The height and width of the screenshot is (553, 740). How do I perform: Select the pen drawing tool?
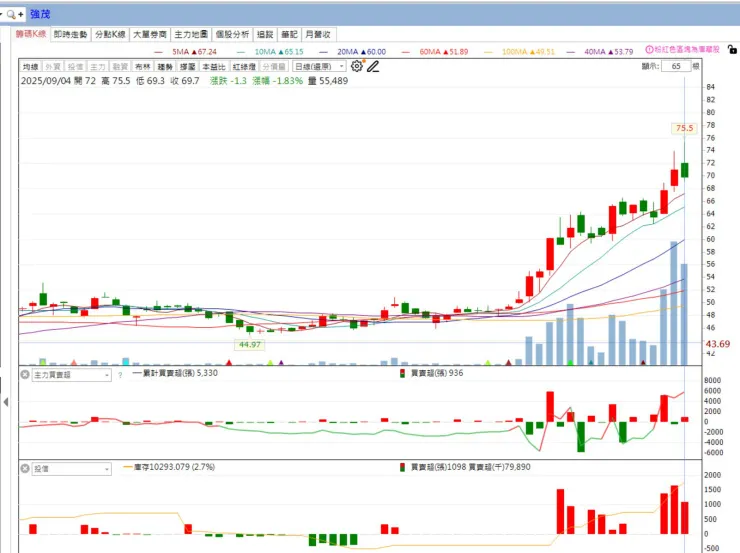click(x=373, y=67)
